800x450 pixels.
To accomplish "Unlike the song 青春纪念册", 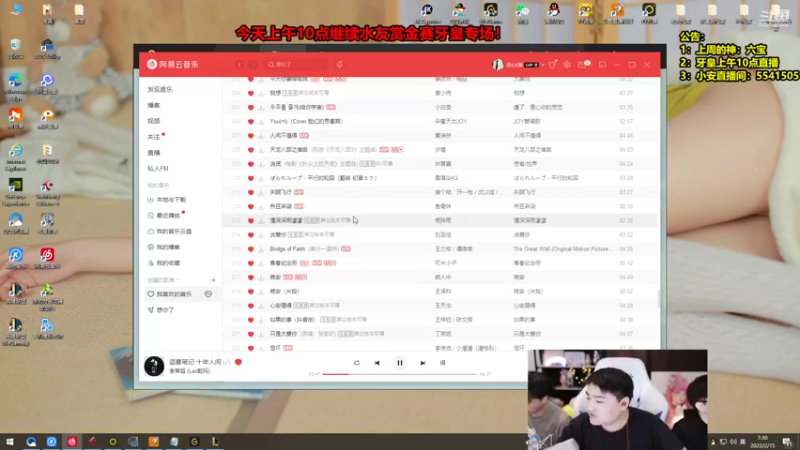I will [x=251, y=263].
